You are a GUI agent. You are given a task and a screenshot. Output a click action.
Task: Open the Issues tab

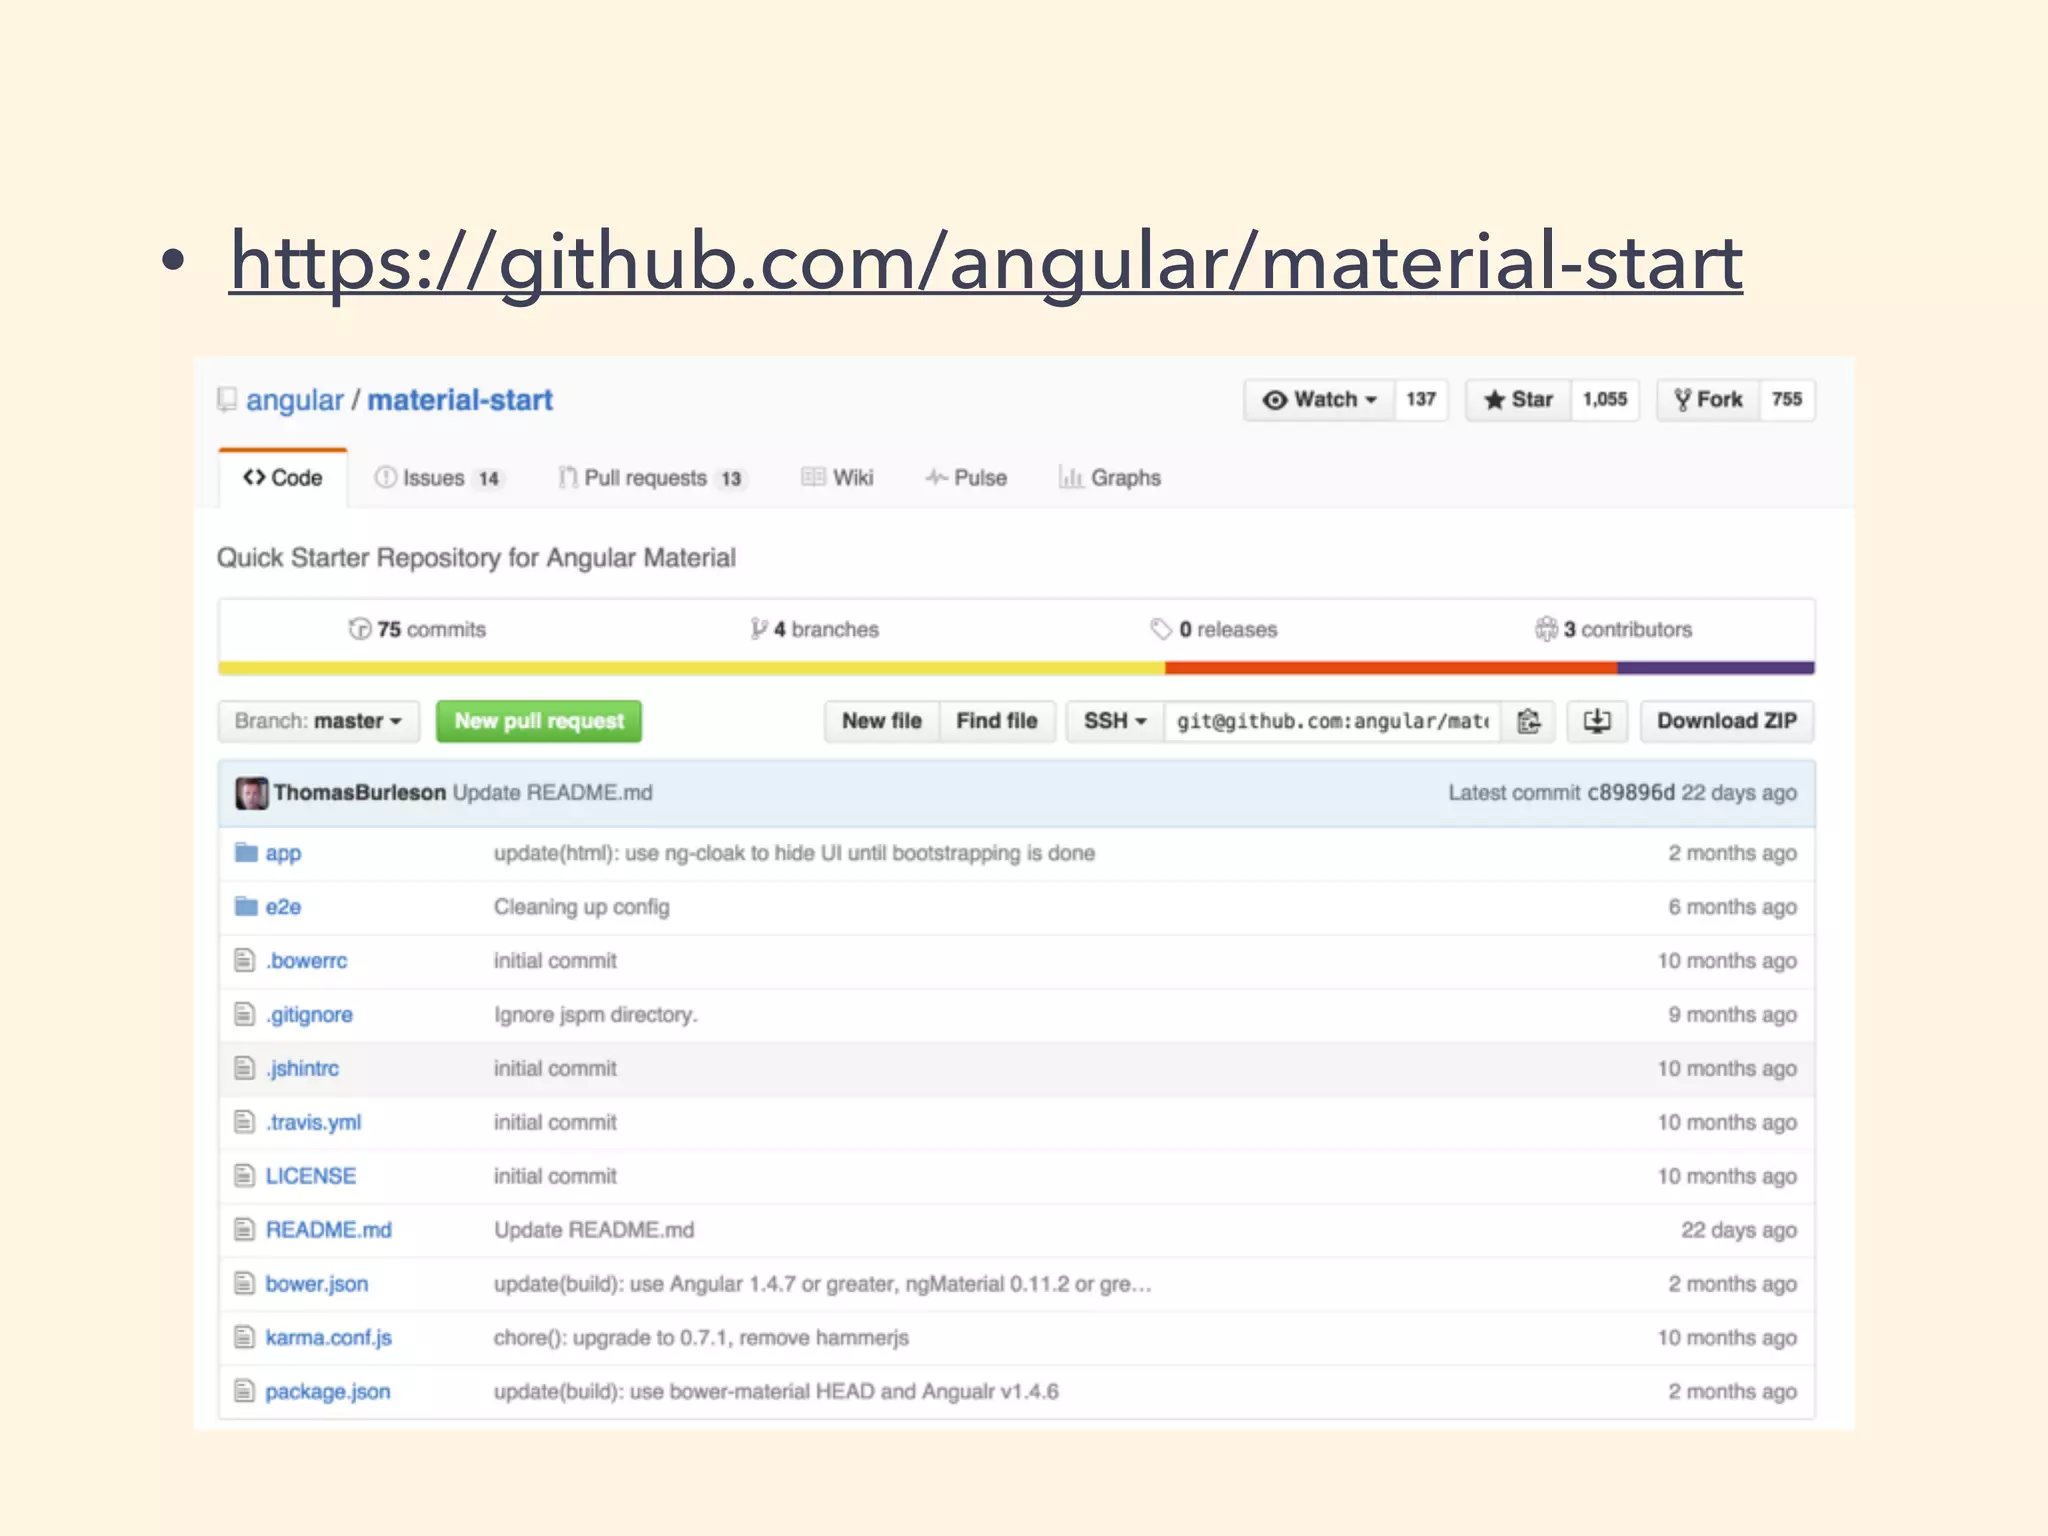point(437,478)
